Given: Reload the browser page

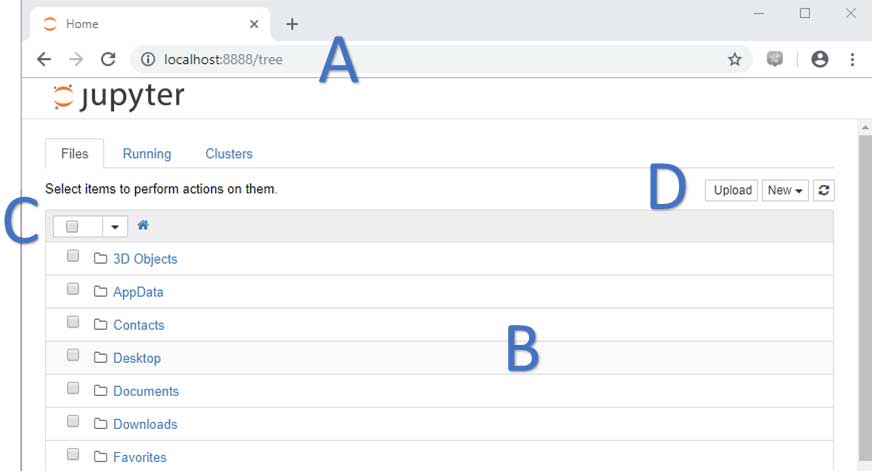Looking at the screenshot, I should 108,59.
